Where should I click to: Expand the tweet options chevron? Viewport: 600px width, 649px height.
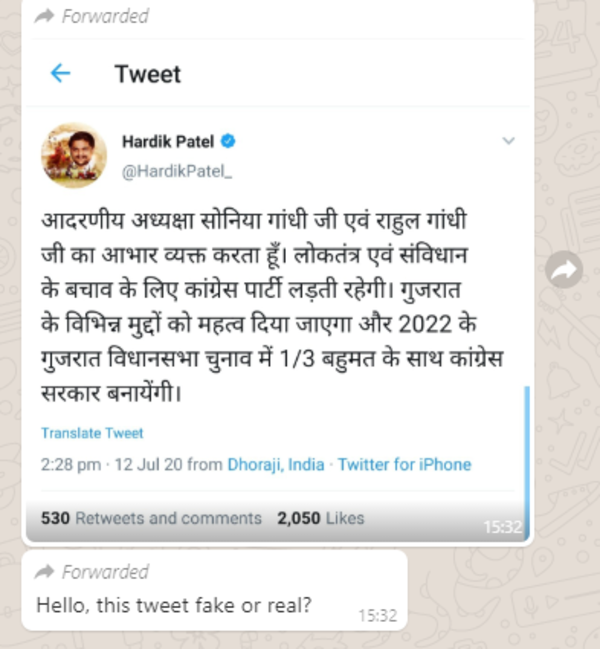[x=508, y=141]
